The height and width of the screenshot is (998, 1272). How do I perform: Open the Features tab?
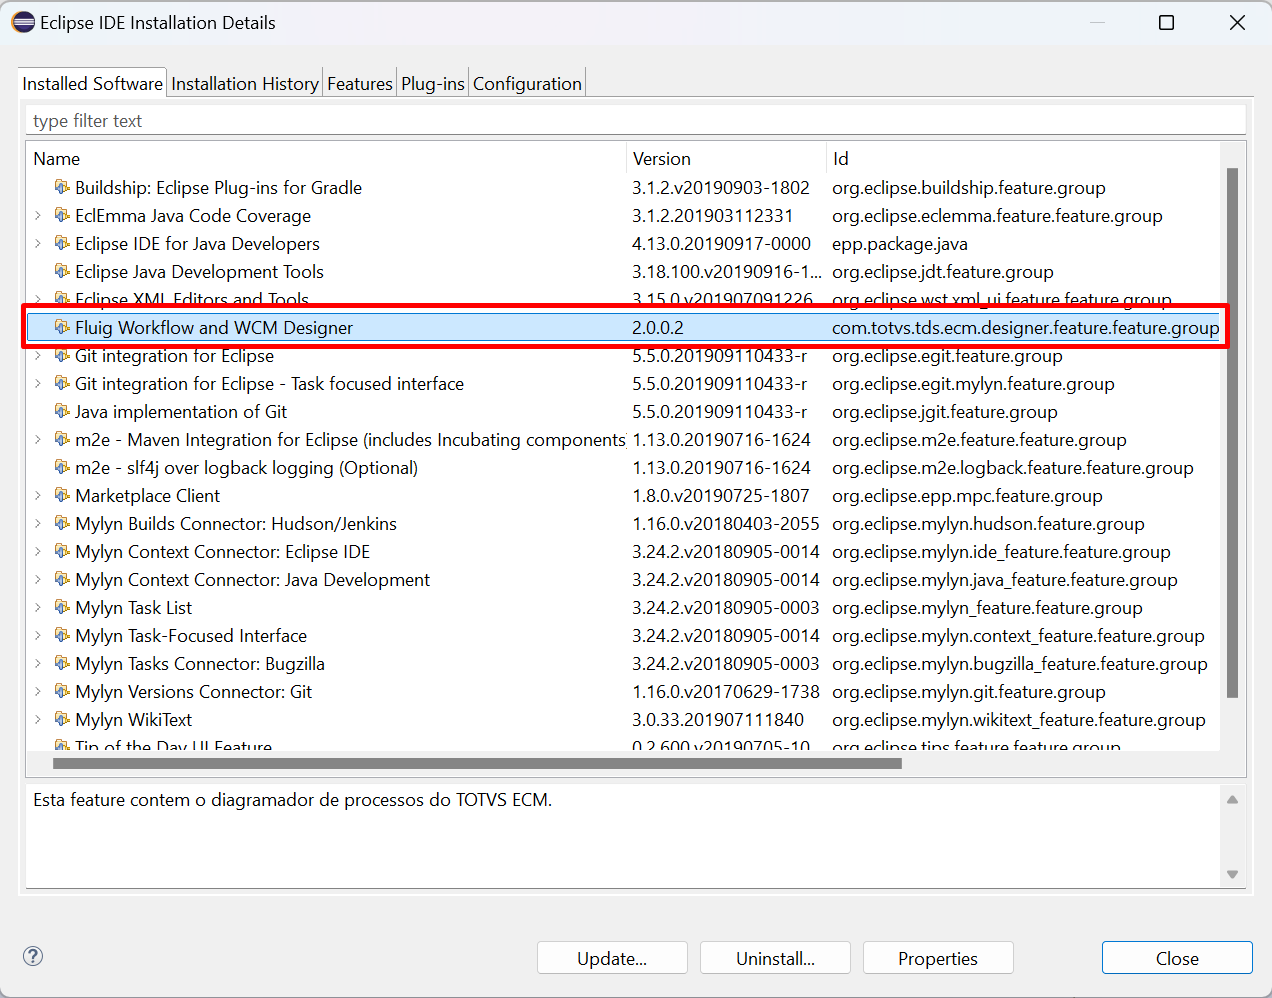[x=360, y=84]
